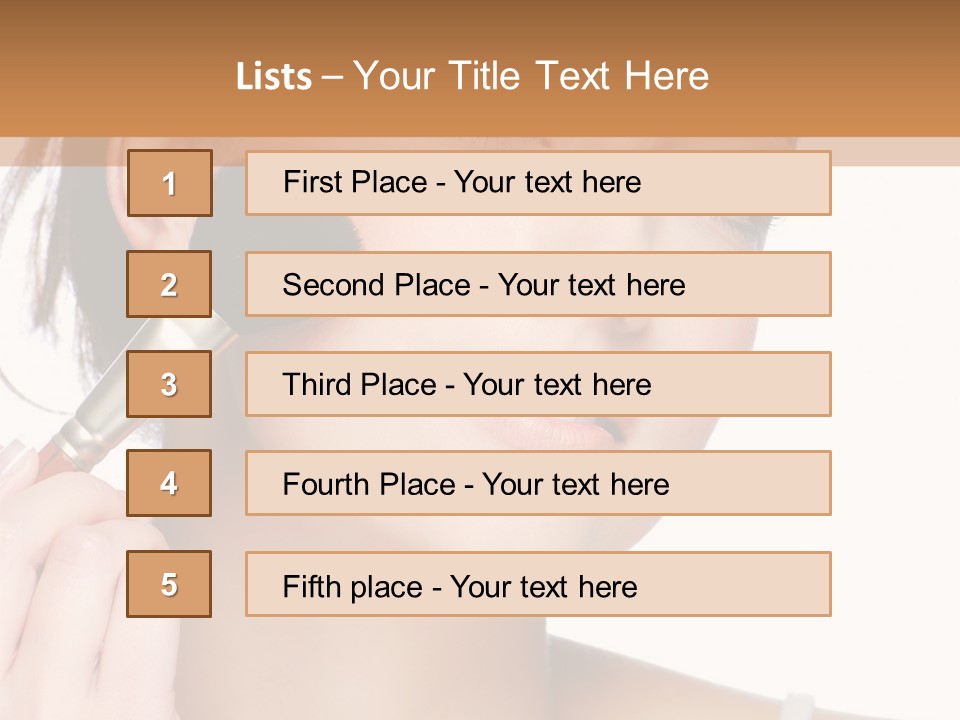Click the word Fifth in fifth bar

[x=311, y=586]
